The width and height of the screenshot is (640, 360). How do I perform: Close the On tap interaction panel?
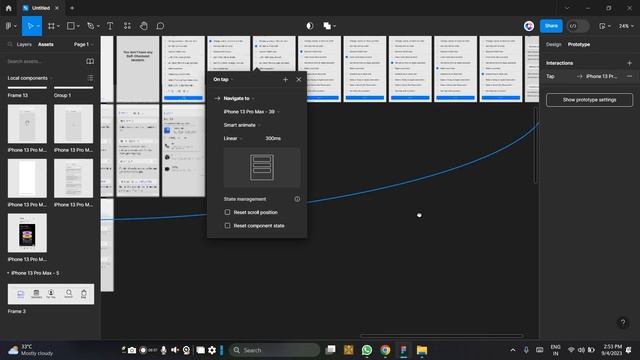[x=299, y=80]
